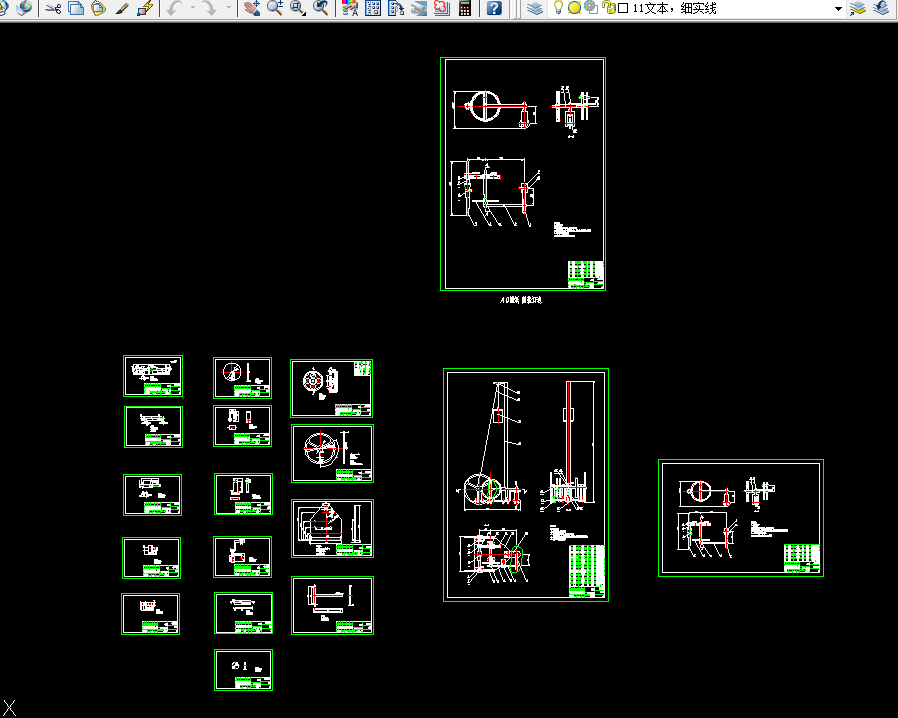
Task: Click the Undo arrow
Action: (175, 8)
